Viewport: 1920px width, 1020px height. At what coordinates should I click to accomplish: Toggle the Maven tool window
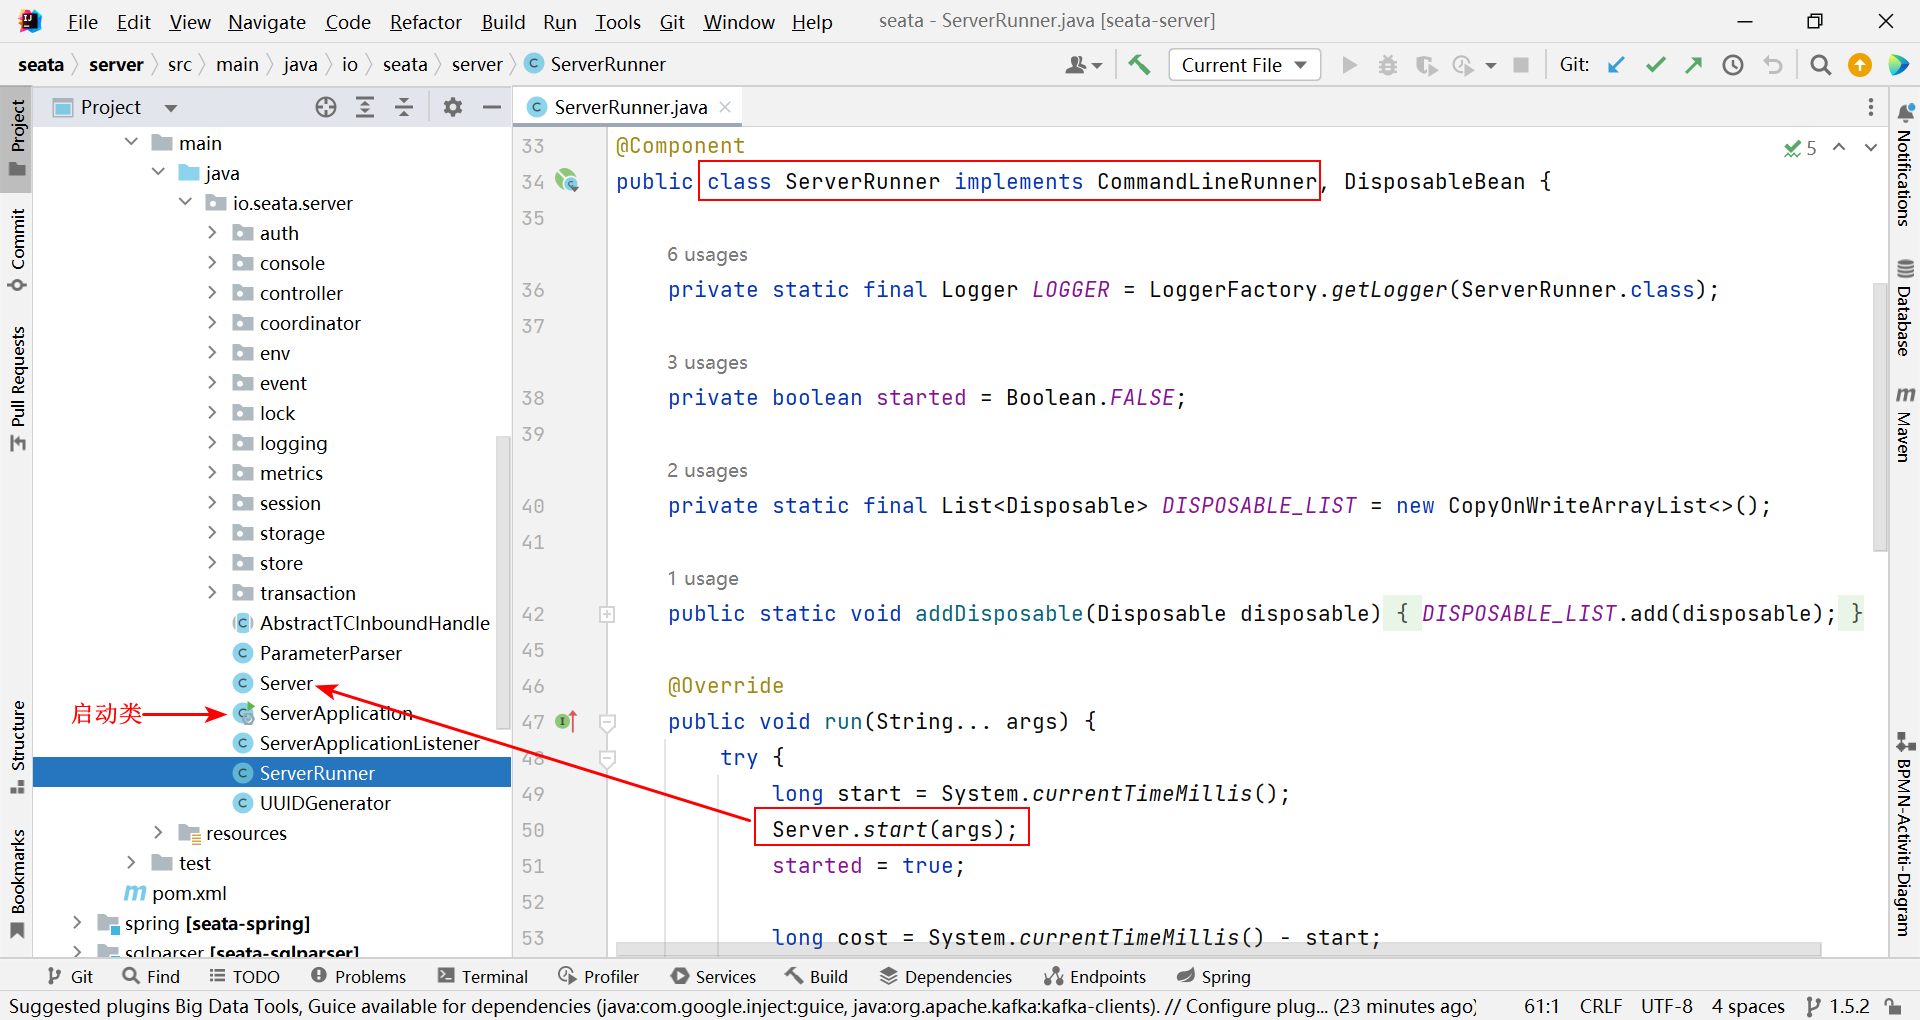(1904, 424)
